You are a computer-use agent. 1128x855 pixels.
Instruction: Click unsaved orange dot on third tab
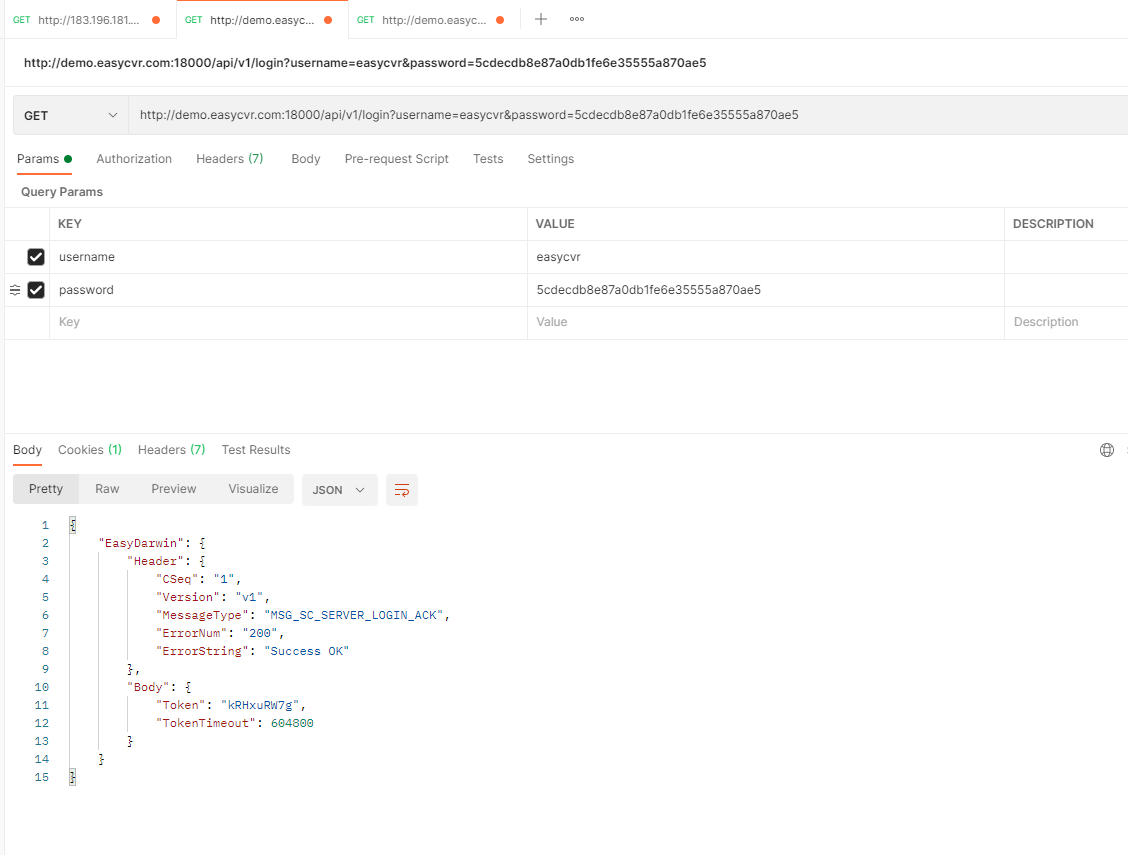[500, 20]
